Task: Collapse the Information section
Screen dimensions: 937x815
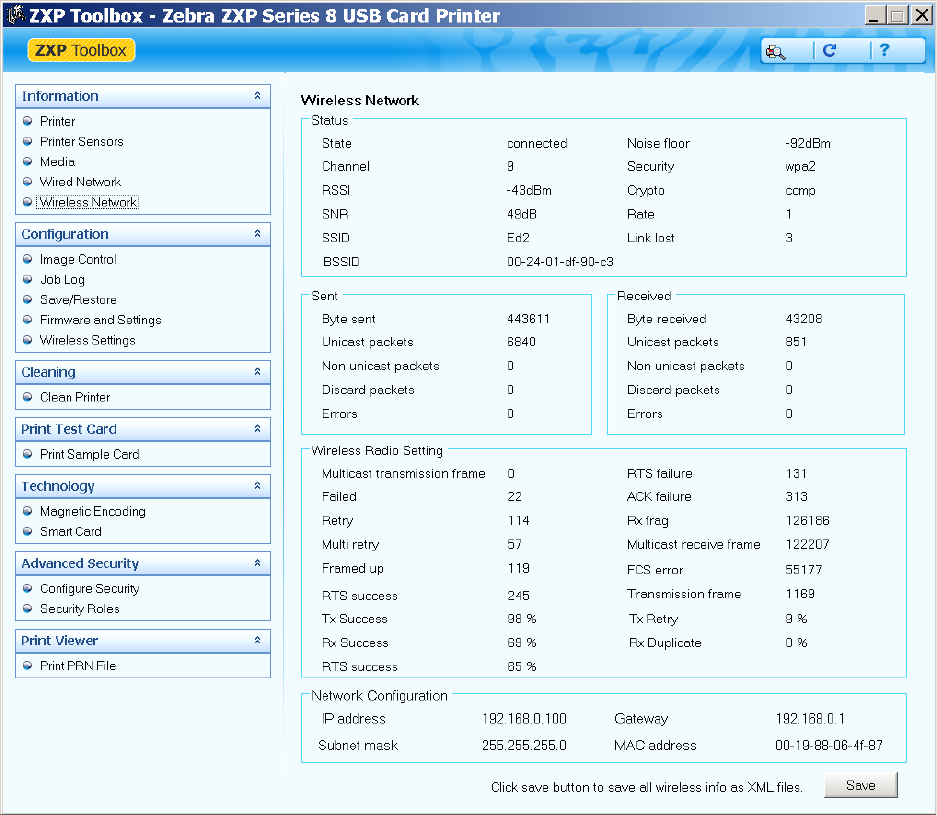Action: (x=258, y=96)
